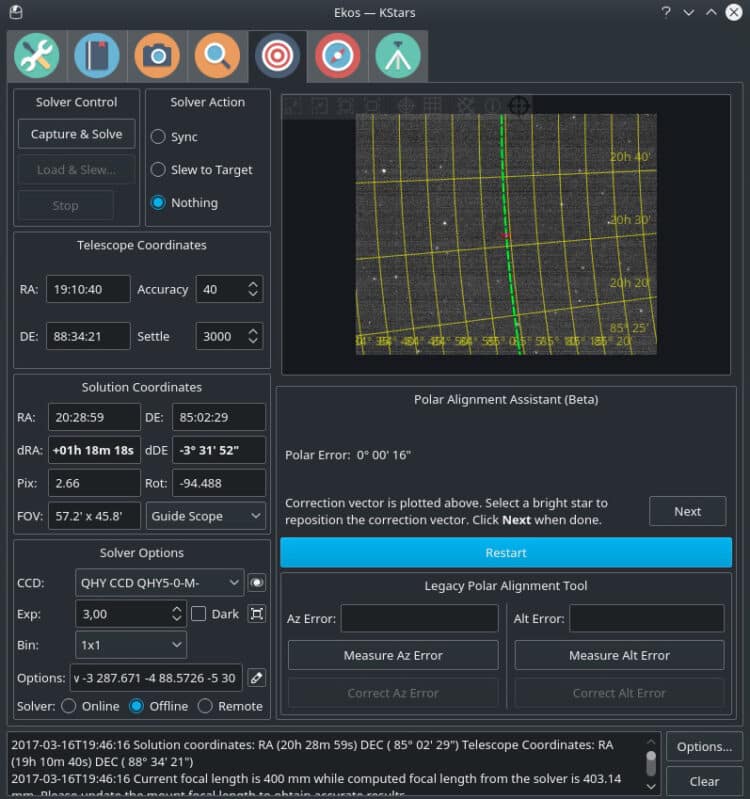The image size is (750, 799).
Task: Open the Setup module with wrench icon
Action: (37, 56)
